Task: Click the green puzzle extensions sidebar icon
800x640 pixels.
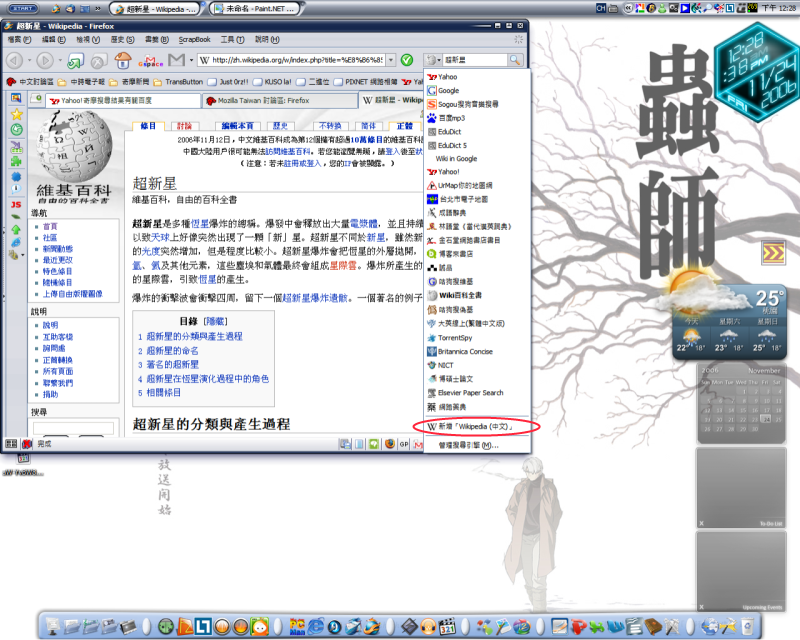Action: pyautogui.click(x=16, y=162)
